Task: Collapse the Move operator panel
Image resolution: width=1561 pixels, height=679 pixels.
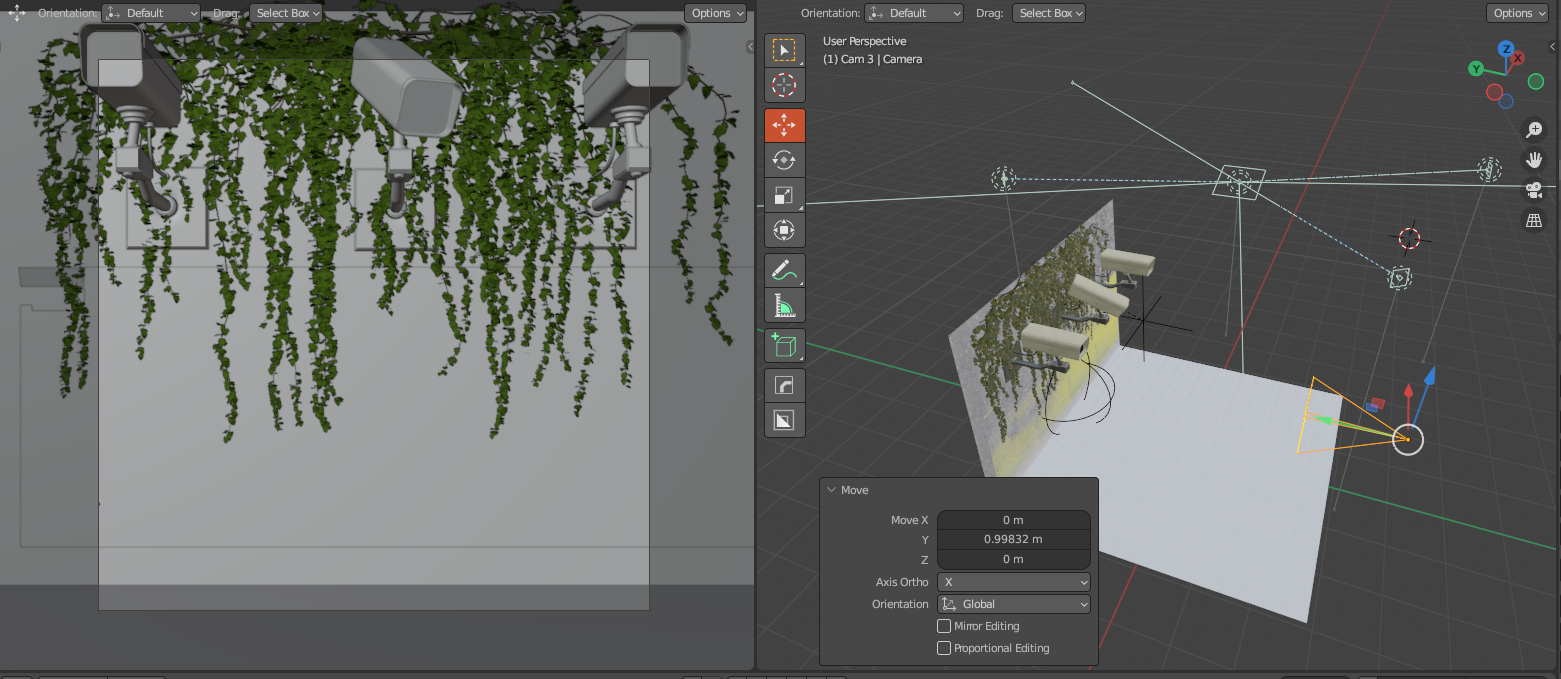Action: click(x=831, y=490)
